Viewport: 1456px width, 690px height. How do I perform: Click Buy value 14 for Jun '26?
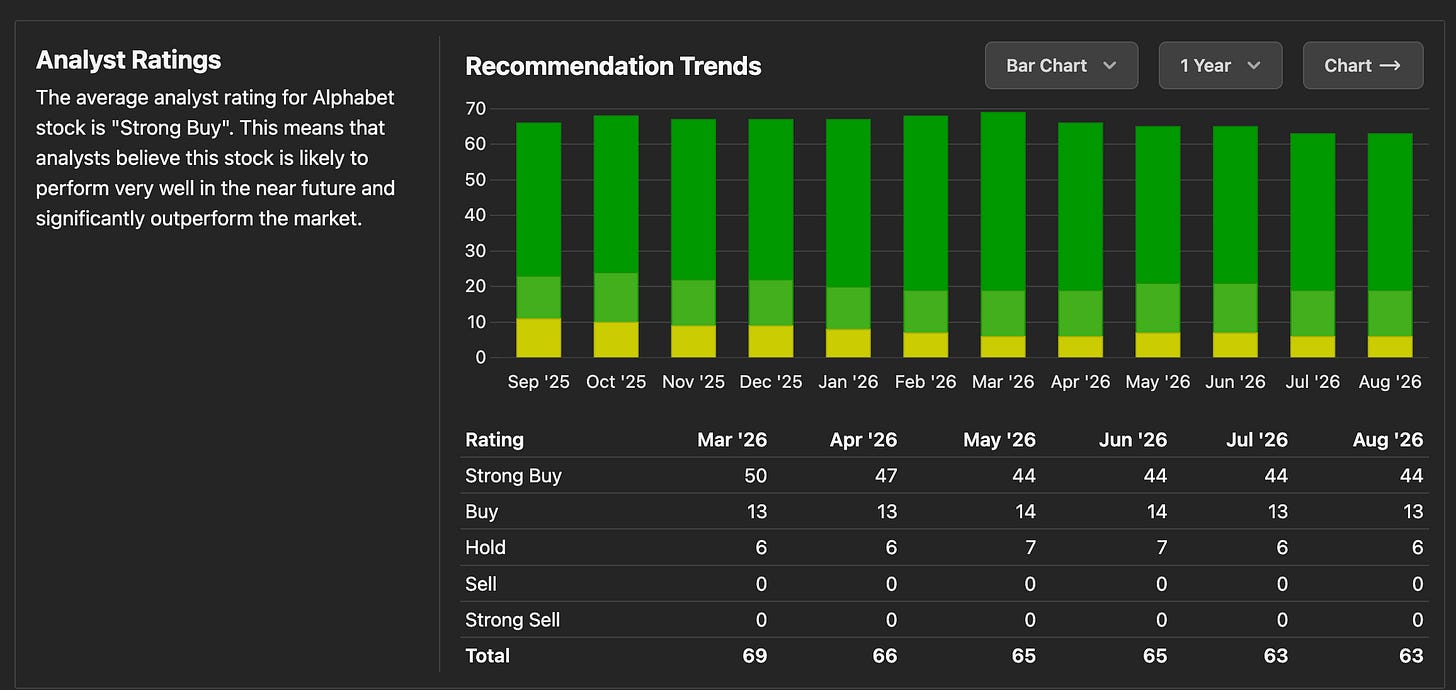point(1156,512)
